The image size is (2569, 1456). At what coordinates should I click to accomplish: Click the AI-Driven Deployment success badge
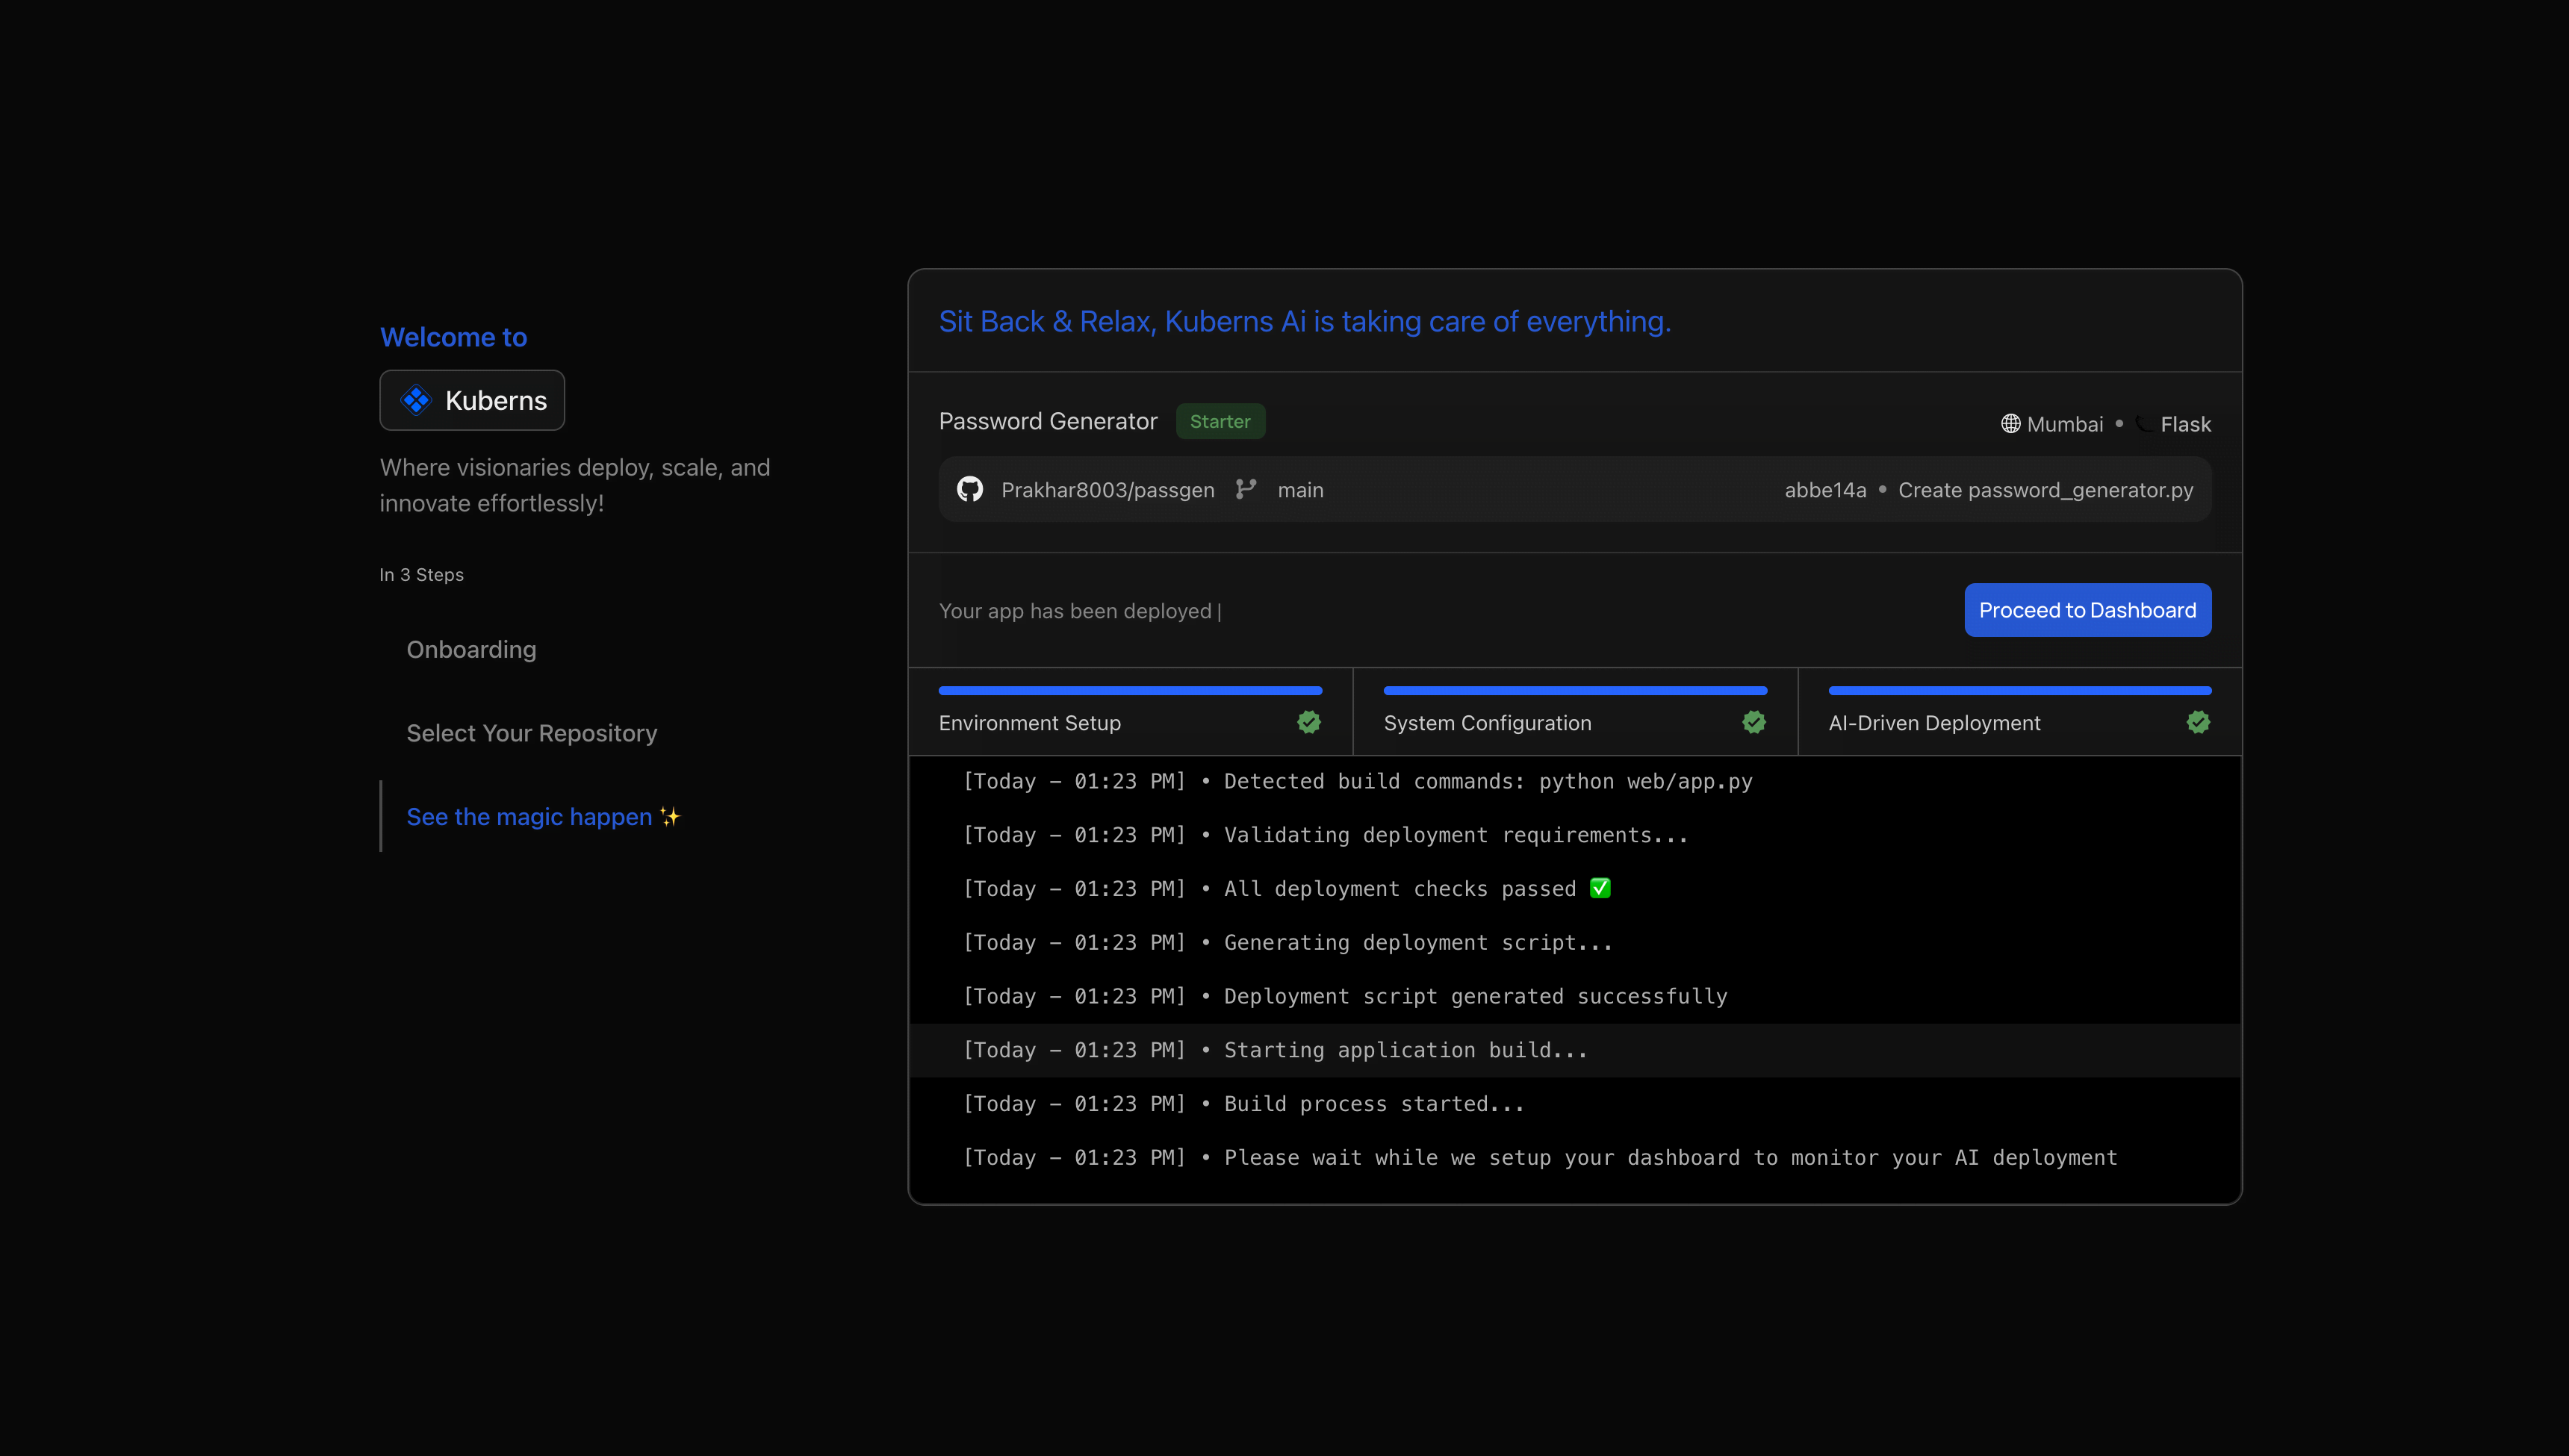point(2198,722)
